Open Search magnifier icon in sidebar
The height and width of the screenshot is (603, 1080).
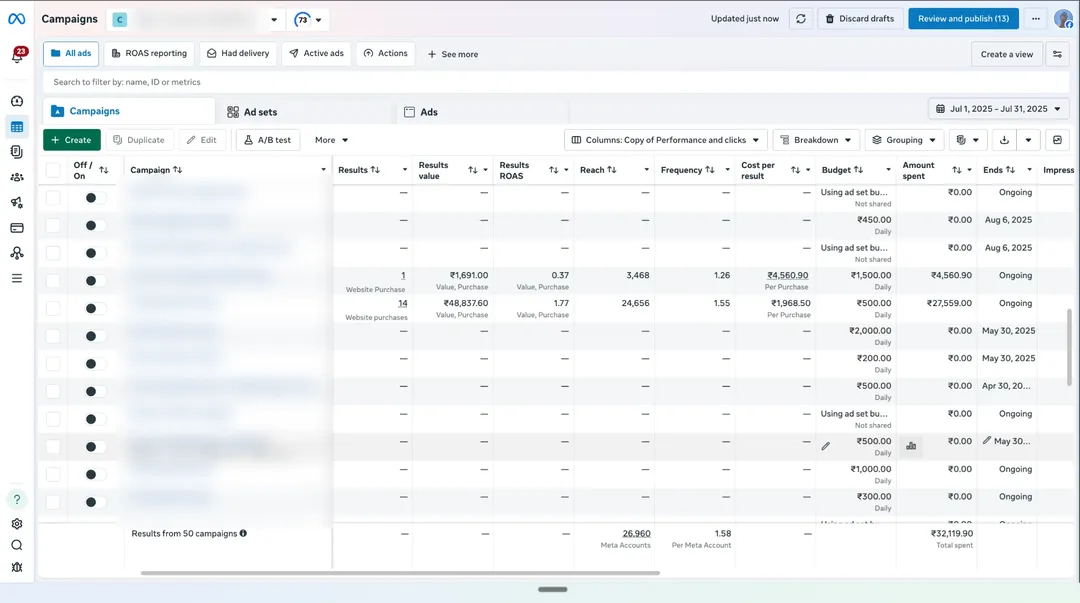click(17, 545)
